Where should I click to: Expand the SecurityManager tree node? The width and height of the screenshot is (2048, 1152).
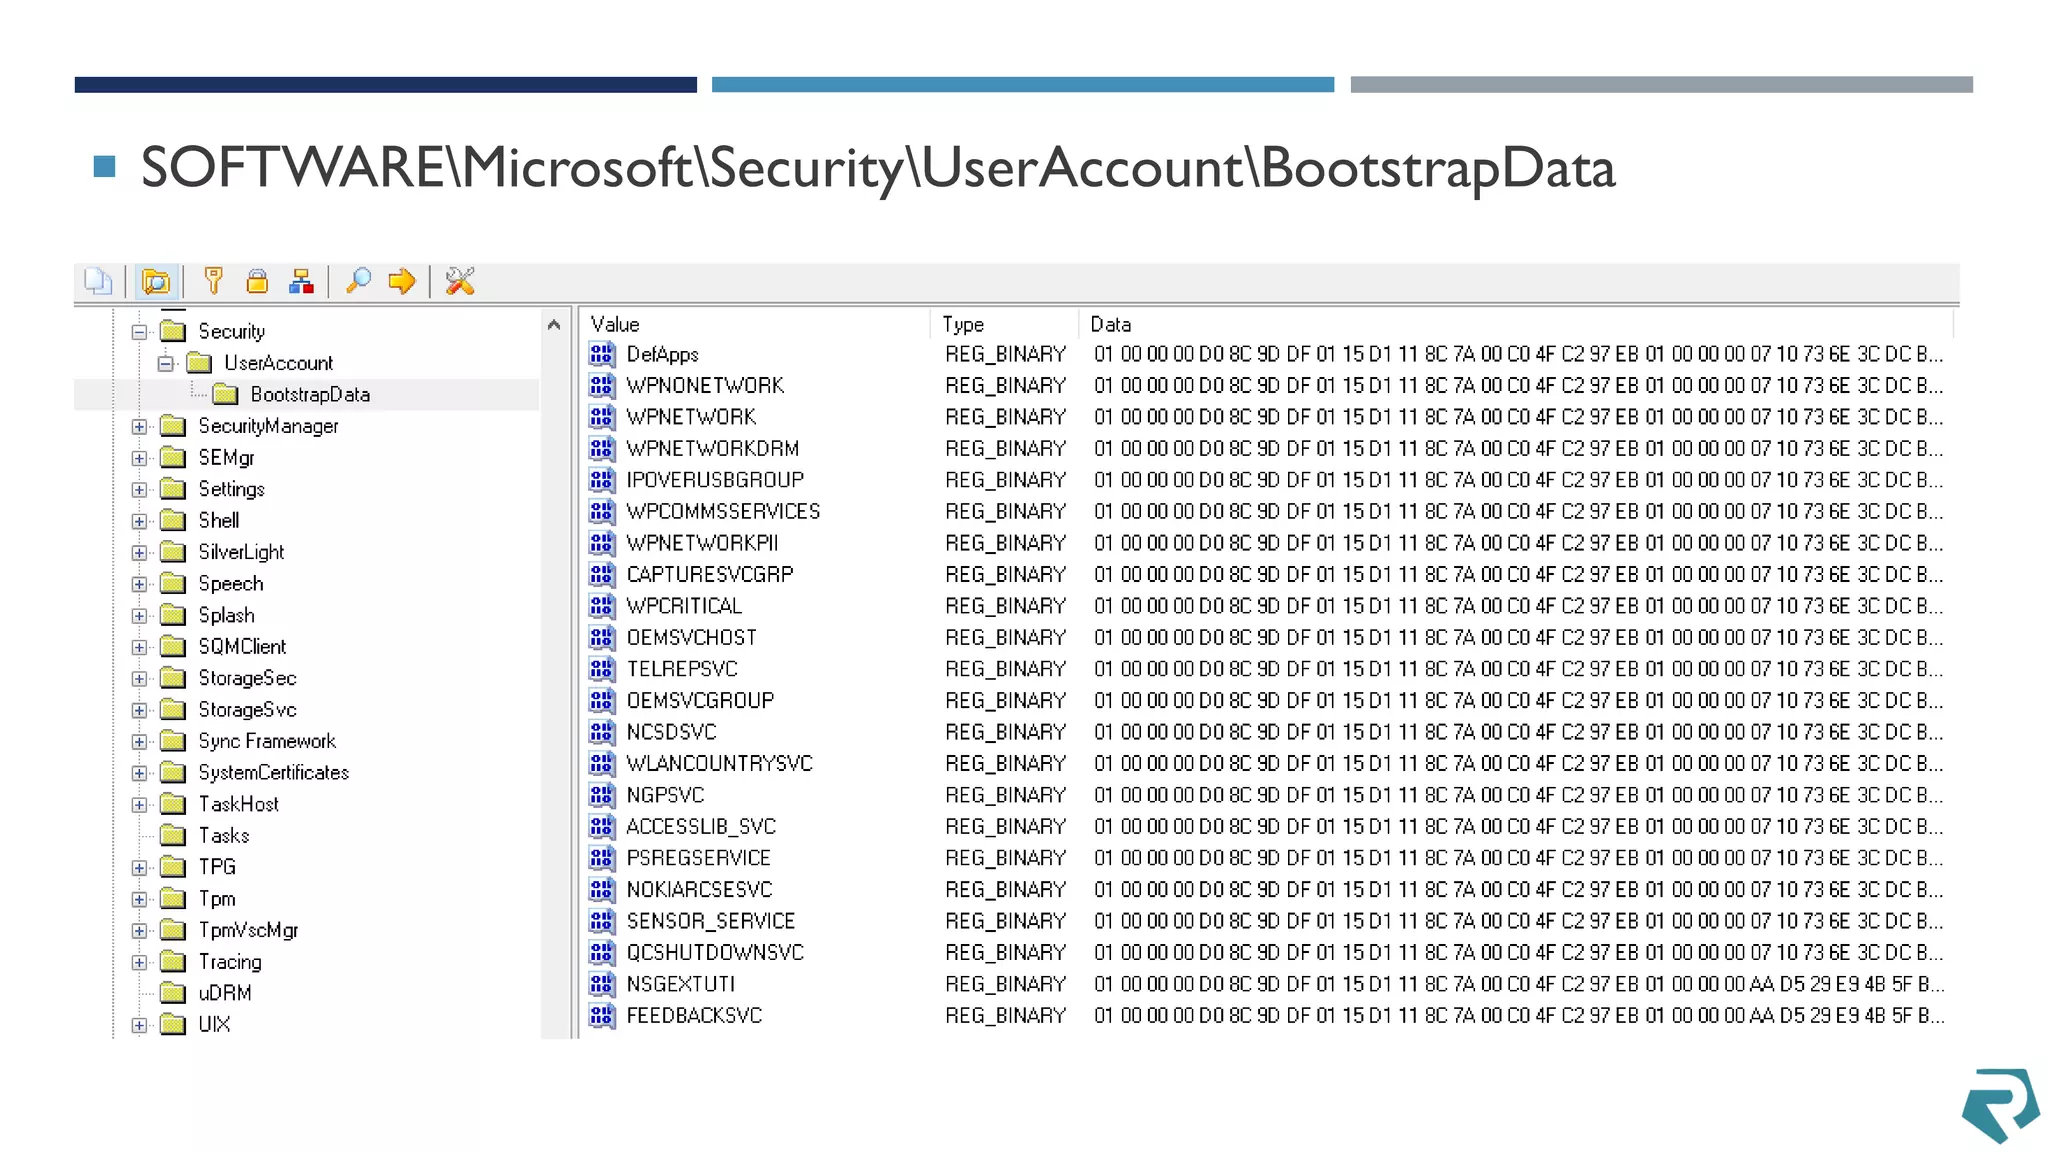click(139, 426)
